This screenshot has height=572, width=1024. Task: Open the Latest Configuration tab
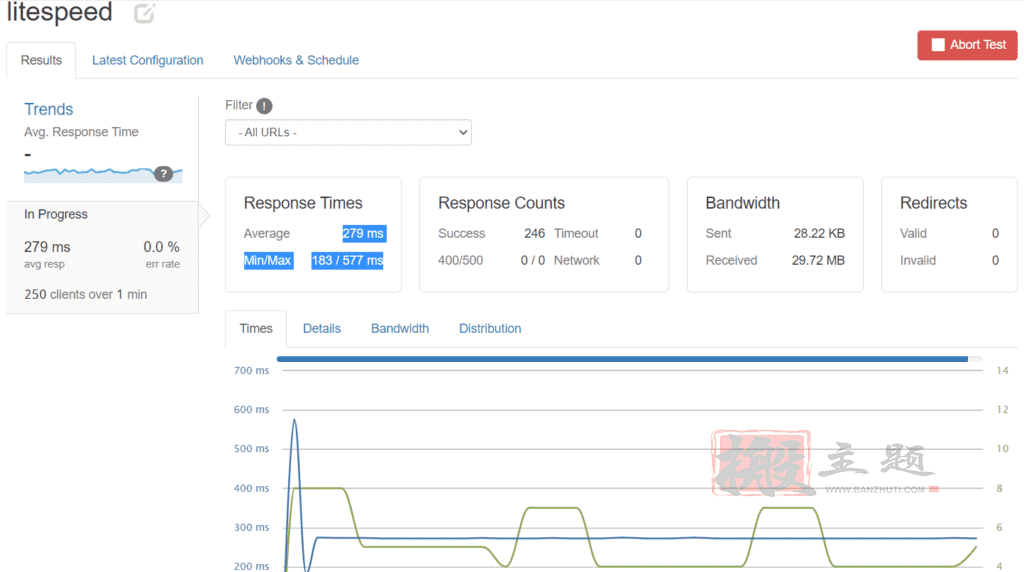148,60
